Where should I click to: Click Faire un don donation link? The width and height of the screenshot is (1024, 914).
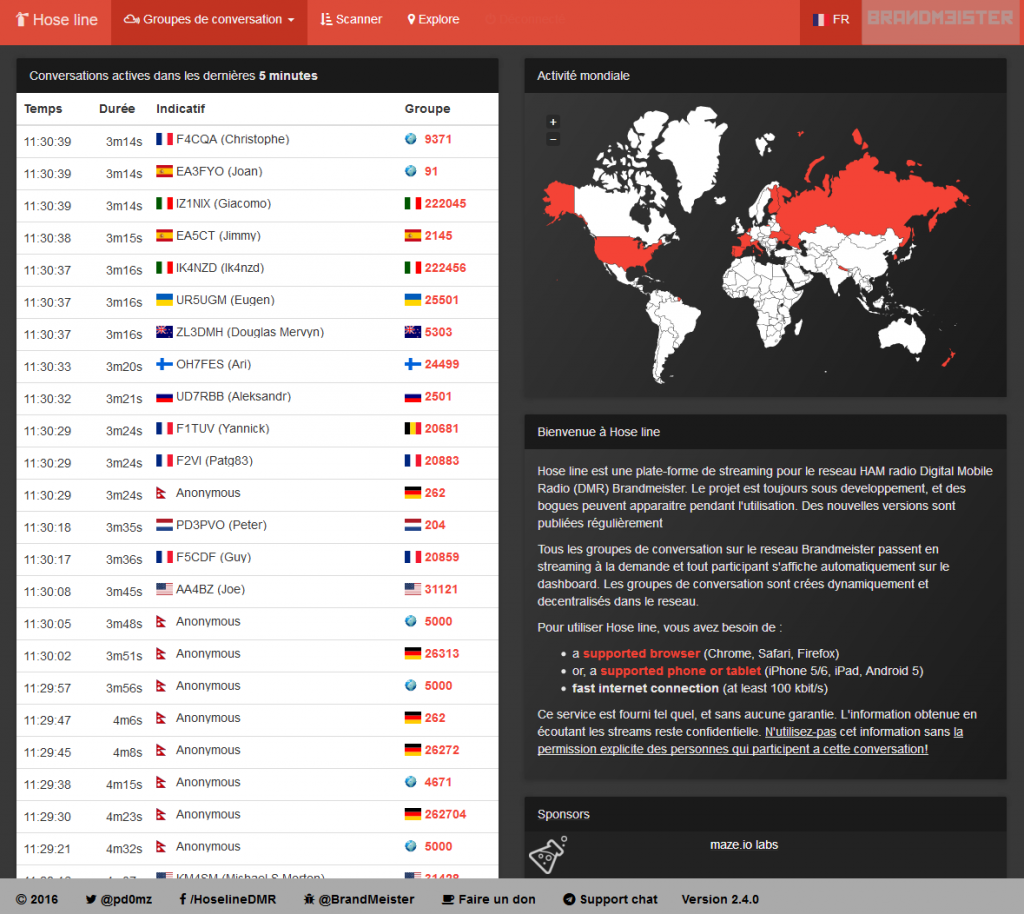click(488, 899)
